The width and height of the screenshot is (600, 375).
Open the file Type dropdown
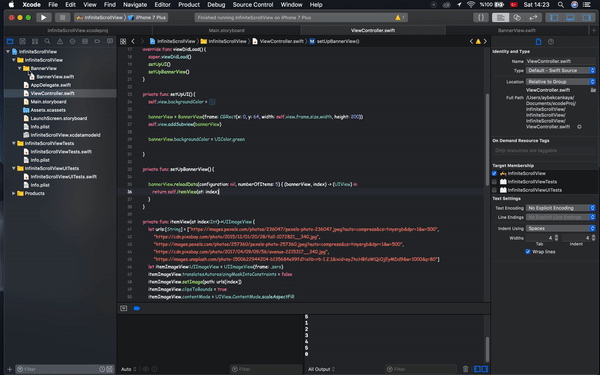[561, 70]
